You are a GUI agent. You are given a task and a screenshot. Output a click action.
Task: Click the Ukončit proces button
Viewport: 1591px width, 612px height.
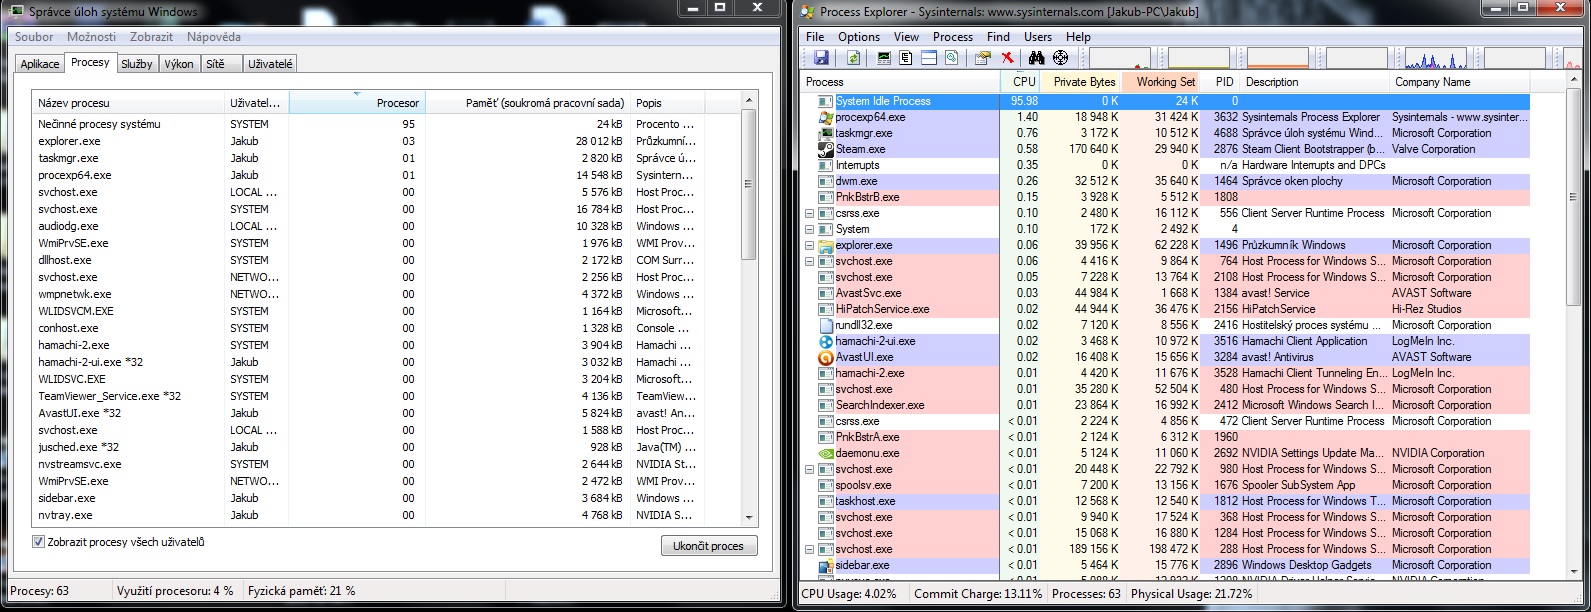[x=708, y=546]
